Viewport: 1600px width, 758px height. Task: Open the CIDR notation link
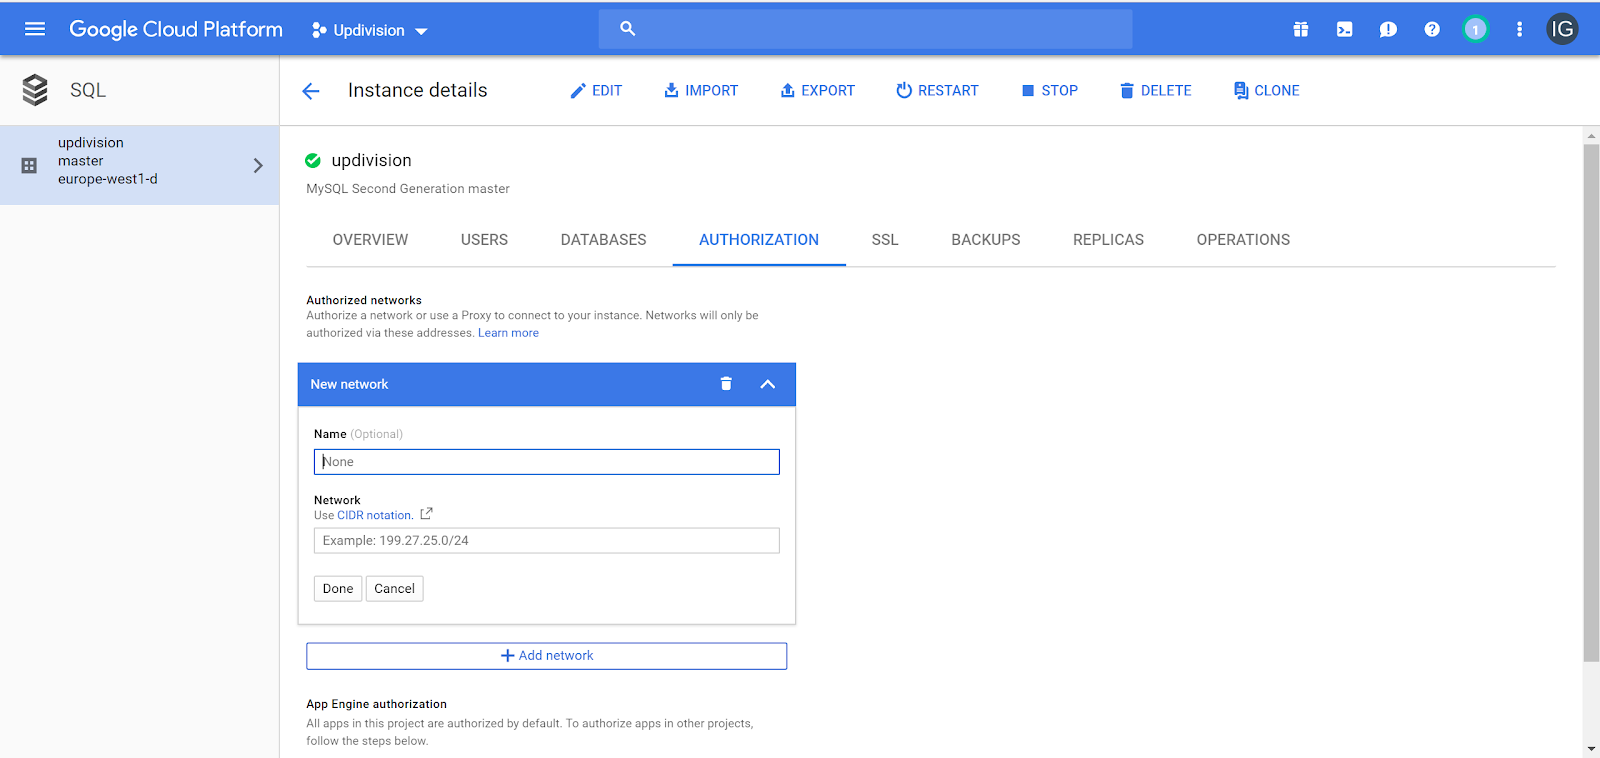coord(375,515)
